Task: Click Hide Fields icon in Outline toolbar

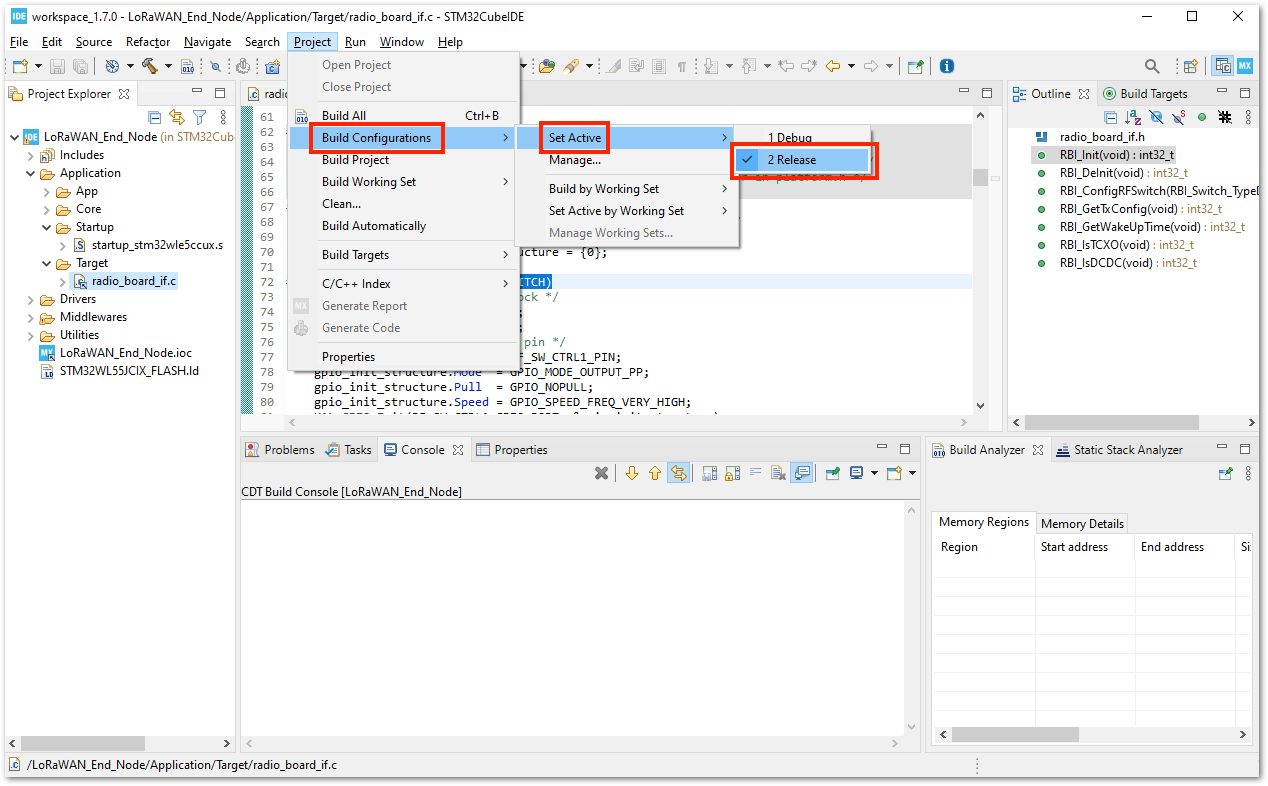Action: click(x=1156, y=117)
